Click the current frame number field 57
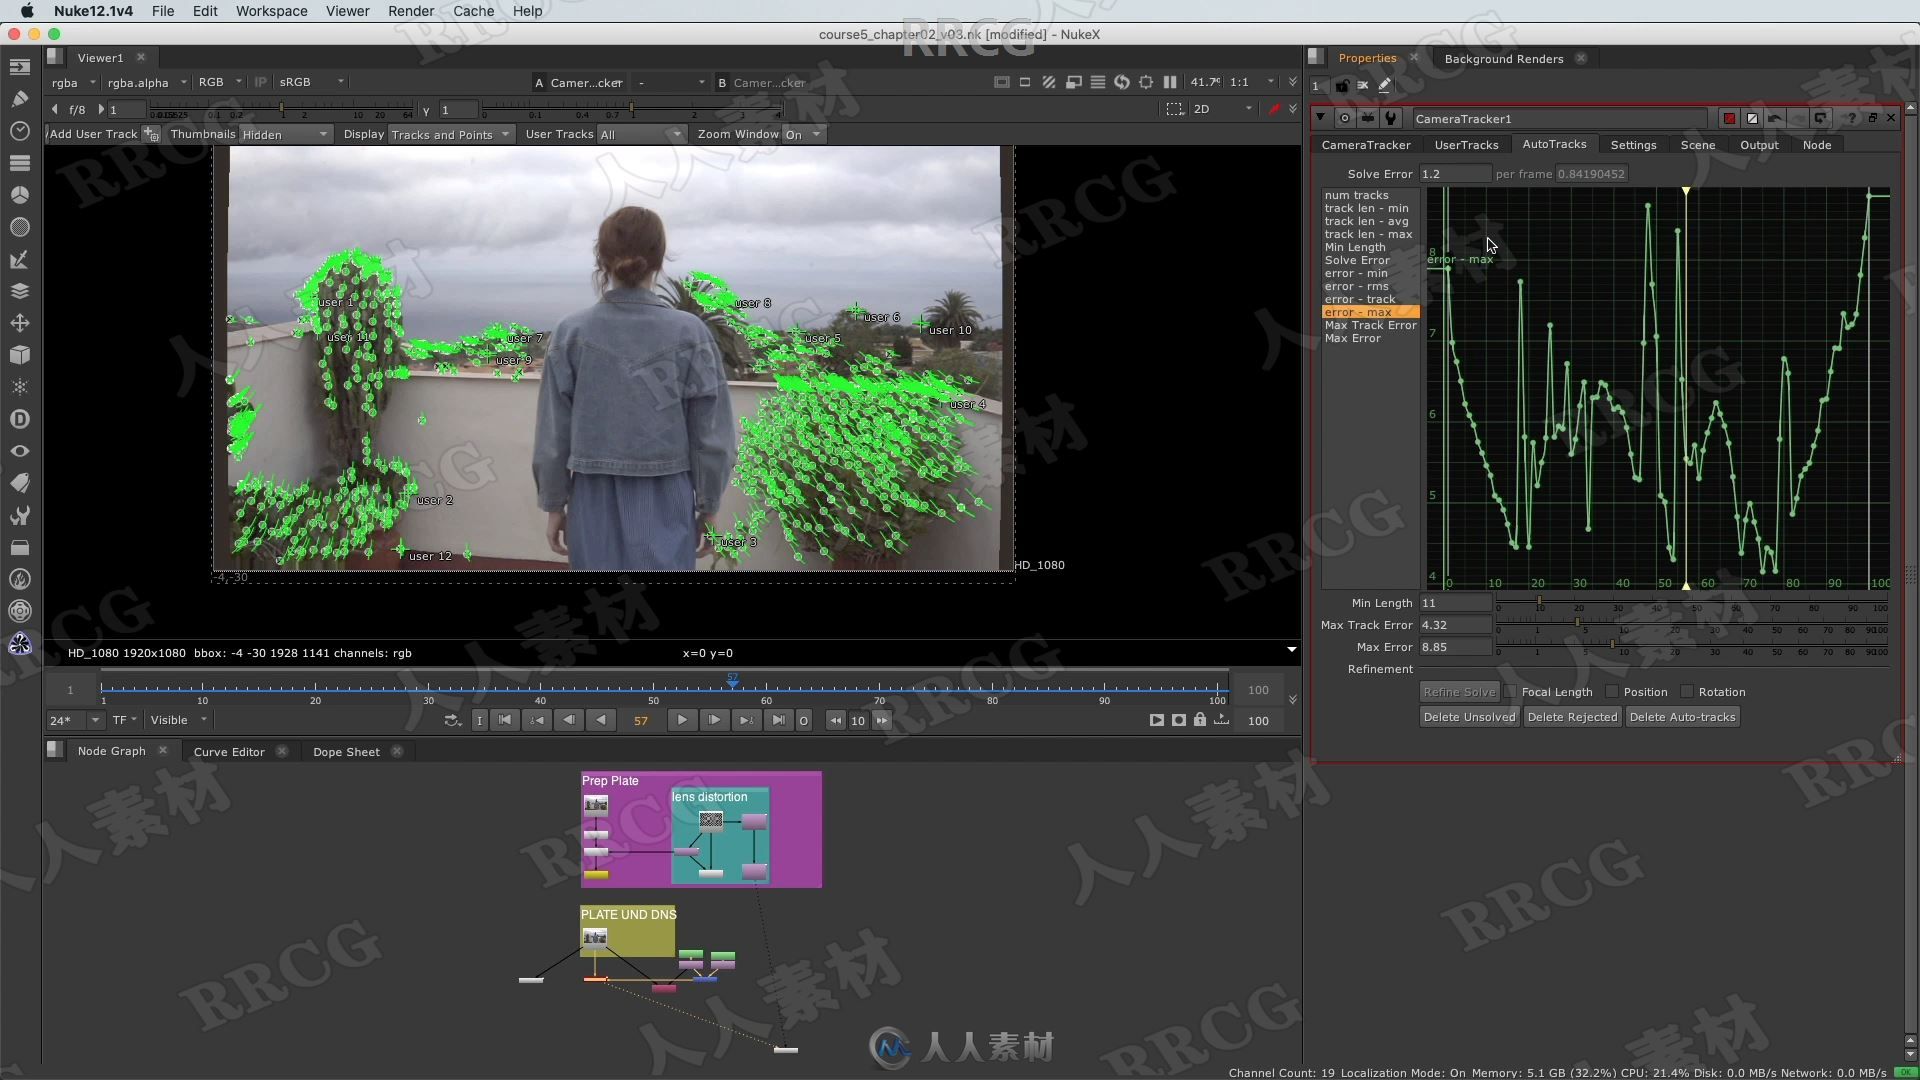This screenshot has height=1080, width=1920. [x=641, y=720]
